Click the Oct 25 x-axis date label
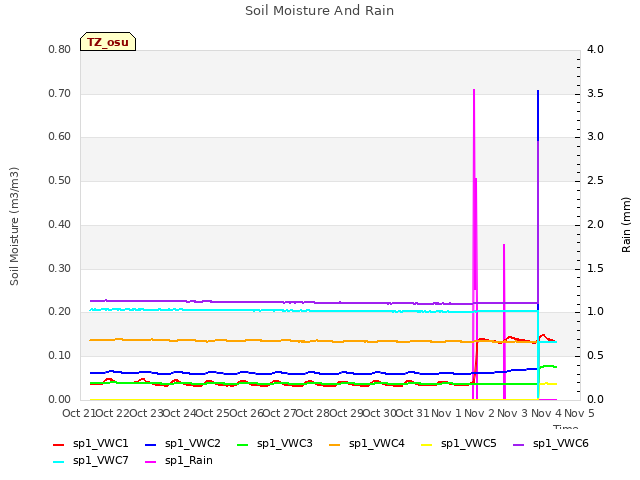Image resolution: width=640 pixels, height=480 pixels. pyautogui.click(x=212, y=413)
